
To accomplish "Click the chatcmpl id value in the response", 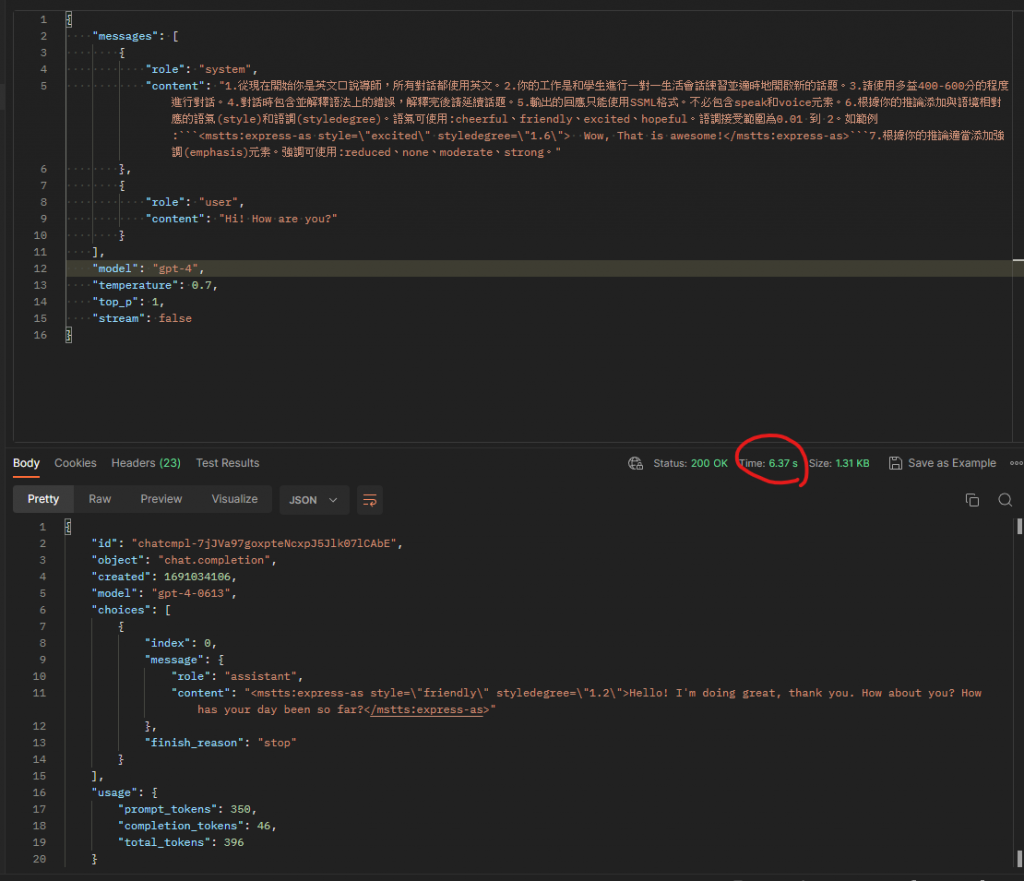I will pos(264,543).
